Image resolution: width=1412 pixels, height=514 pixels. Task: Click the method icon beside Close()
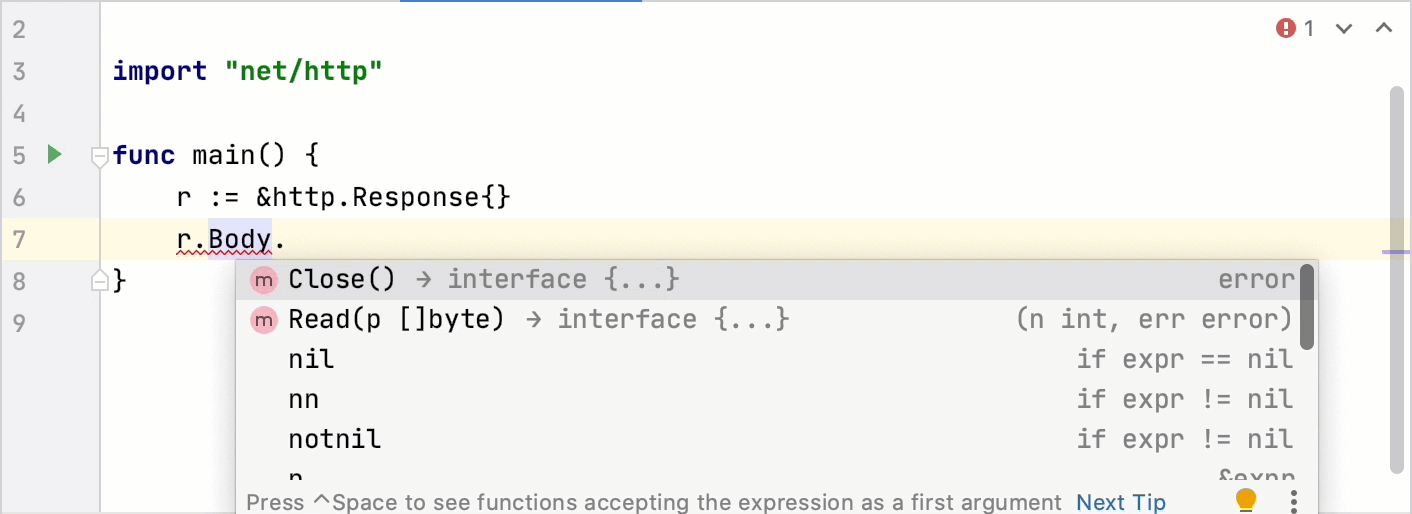click(264, 280)
